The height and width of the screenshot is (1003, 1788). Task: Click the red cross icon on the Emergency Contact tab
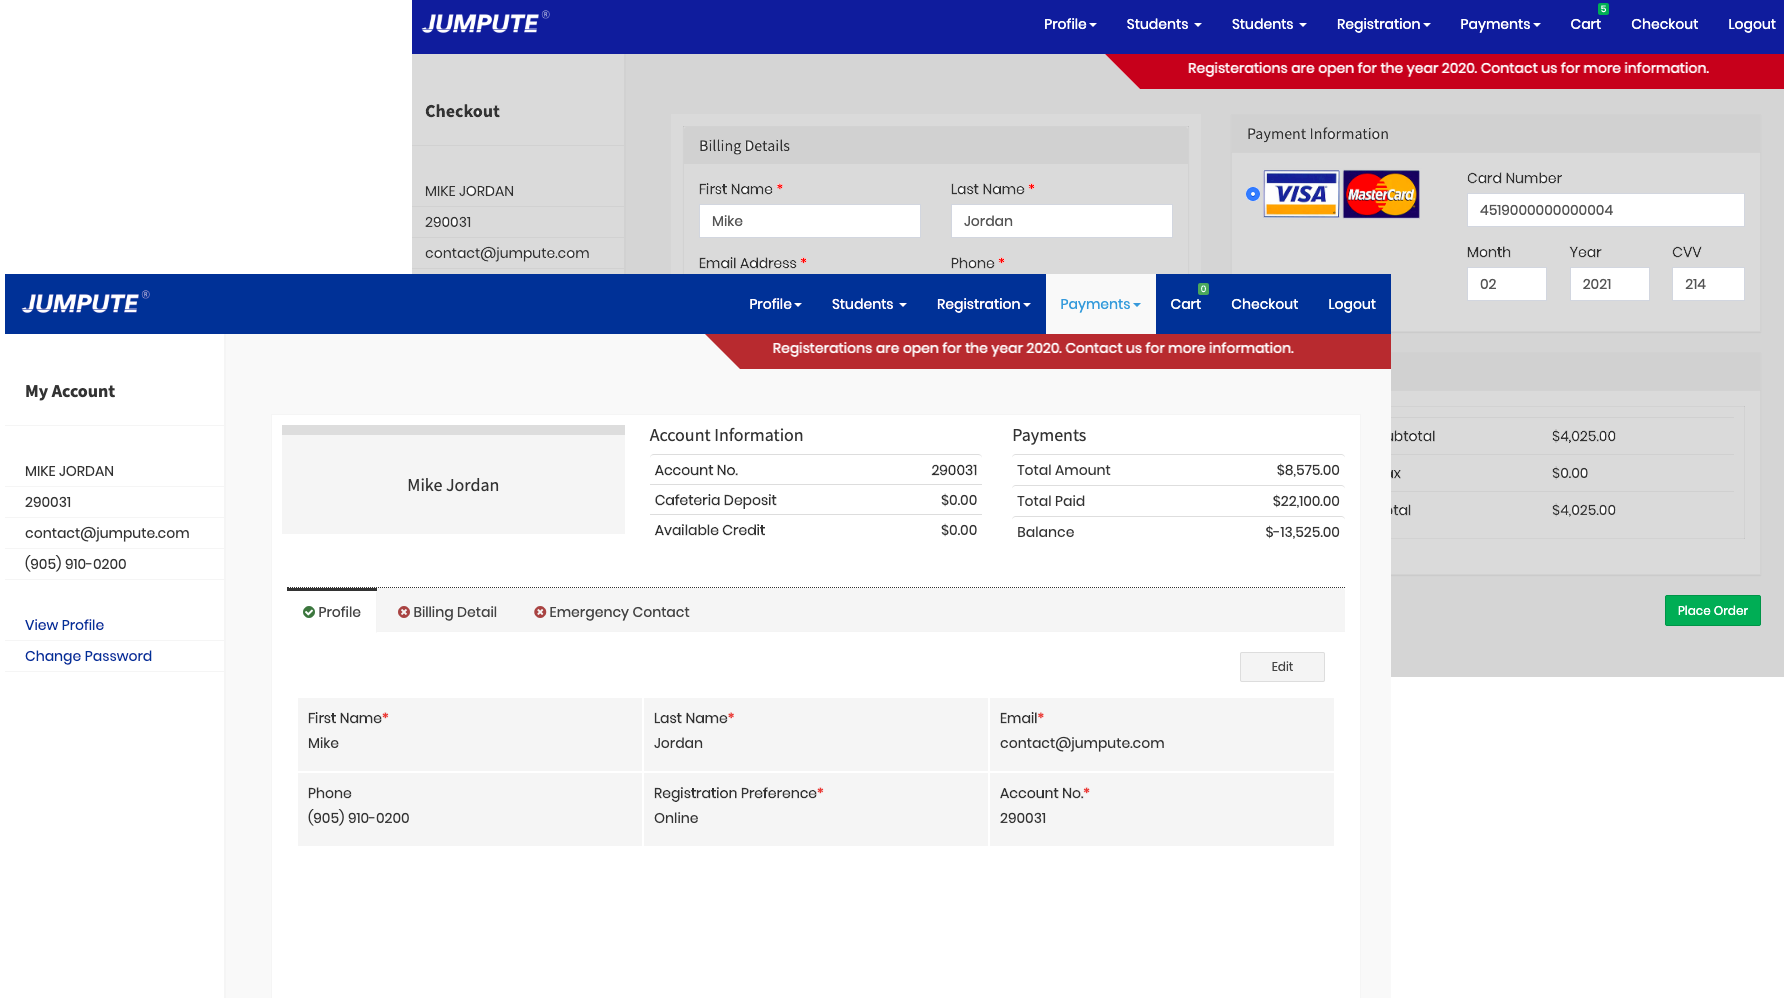coord(540,612)
